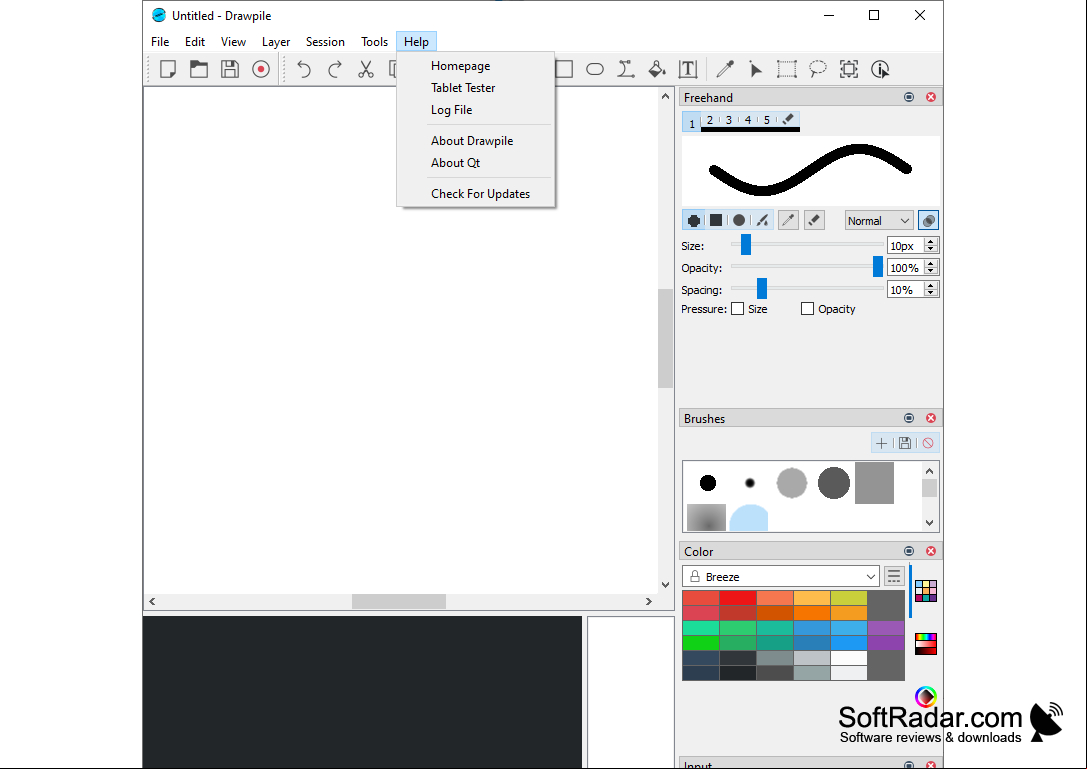The width and height of the screenshot is (1087, 769).
Task: Select the Laser pointer tool
Action: pos(756,69)
